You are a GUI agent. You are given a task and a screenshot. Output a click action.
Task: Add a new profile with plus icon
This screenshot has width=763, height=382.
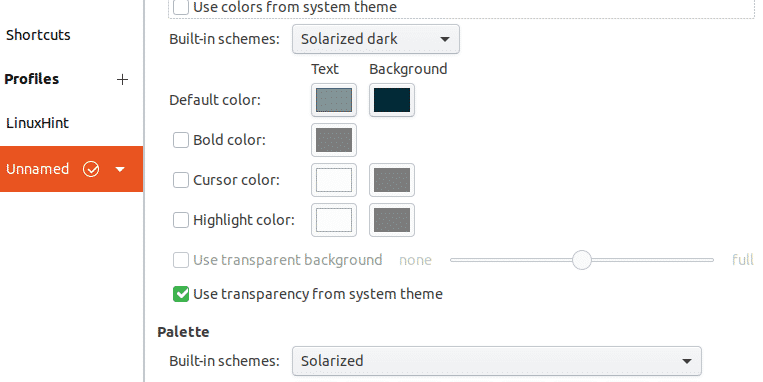(x=123, y=79)
